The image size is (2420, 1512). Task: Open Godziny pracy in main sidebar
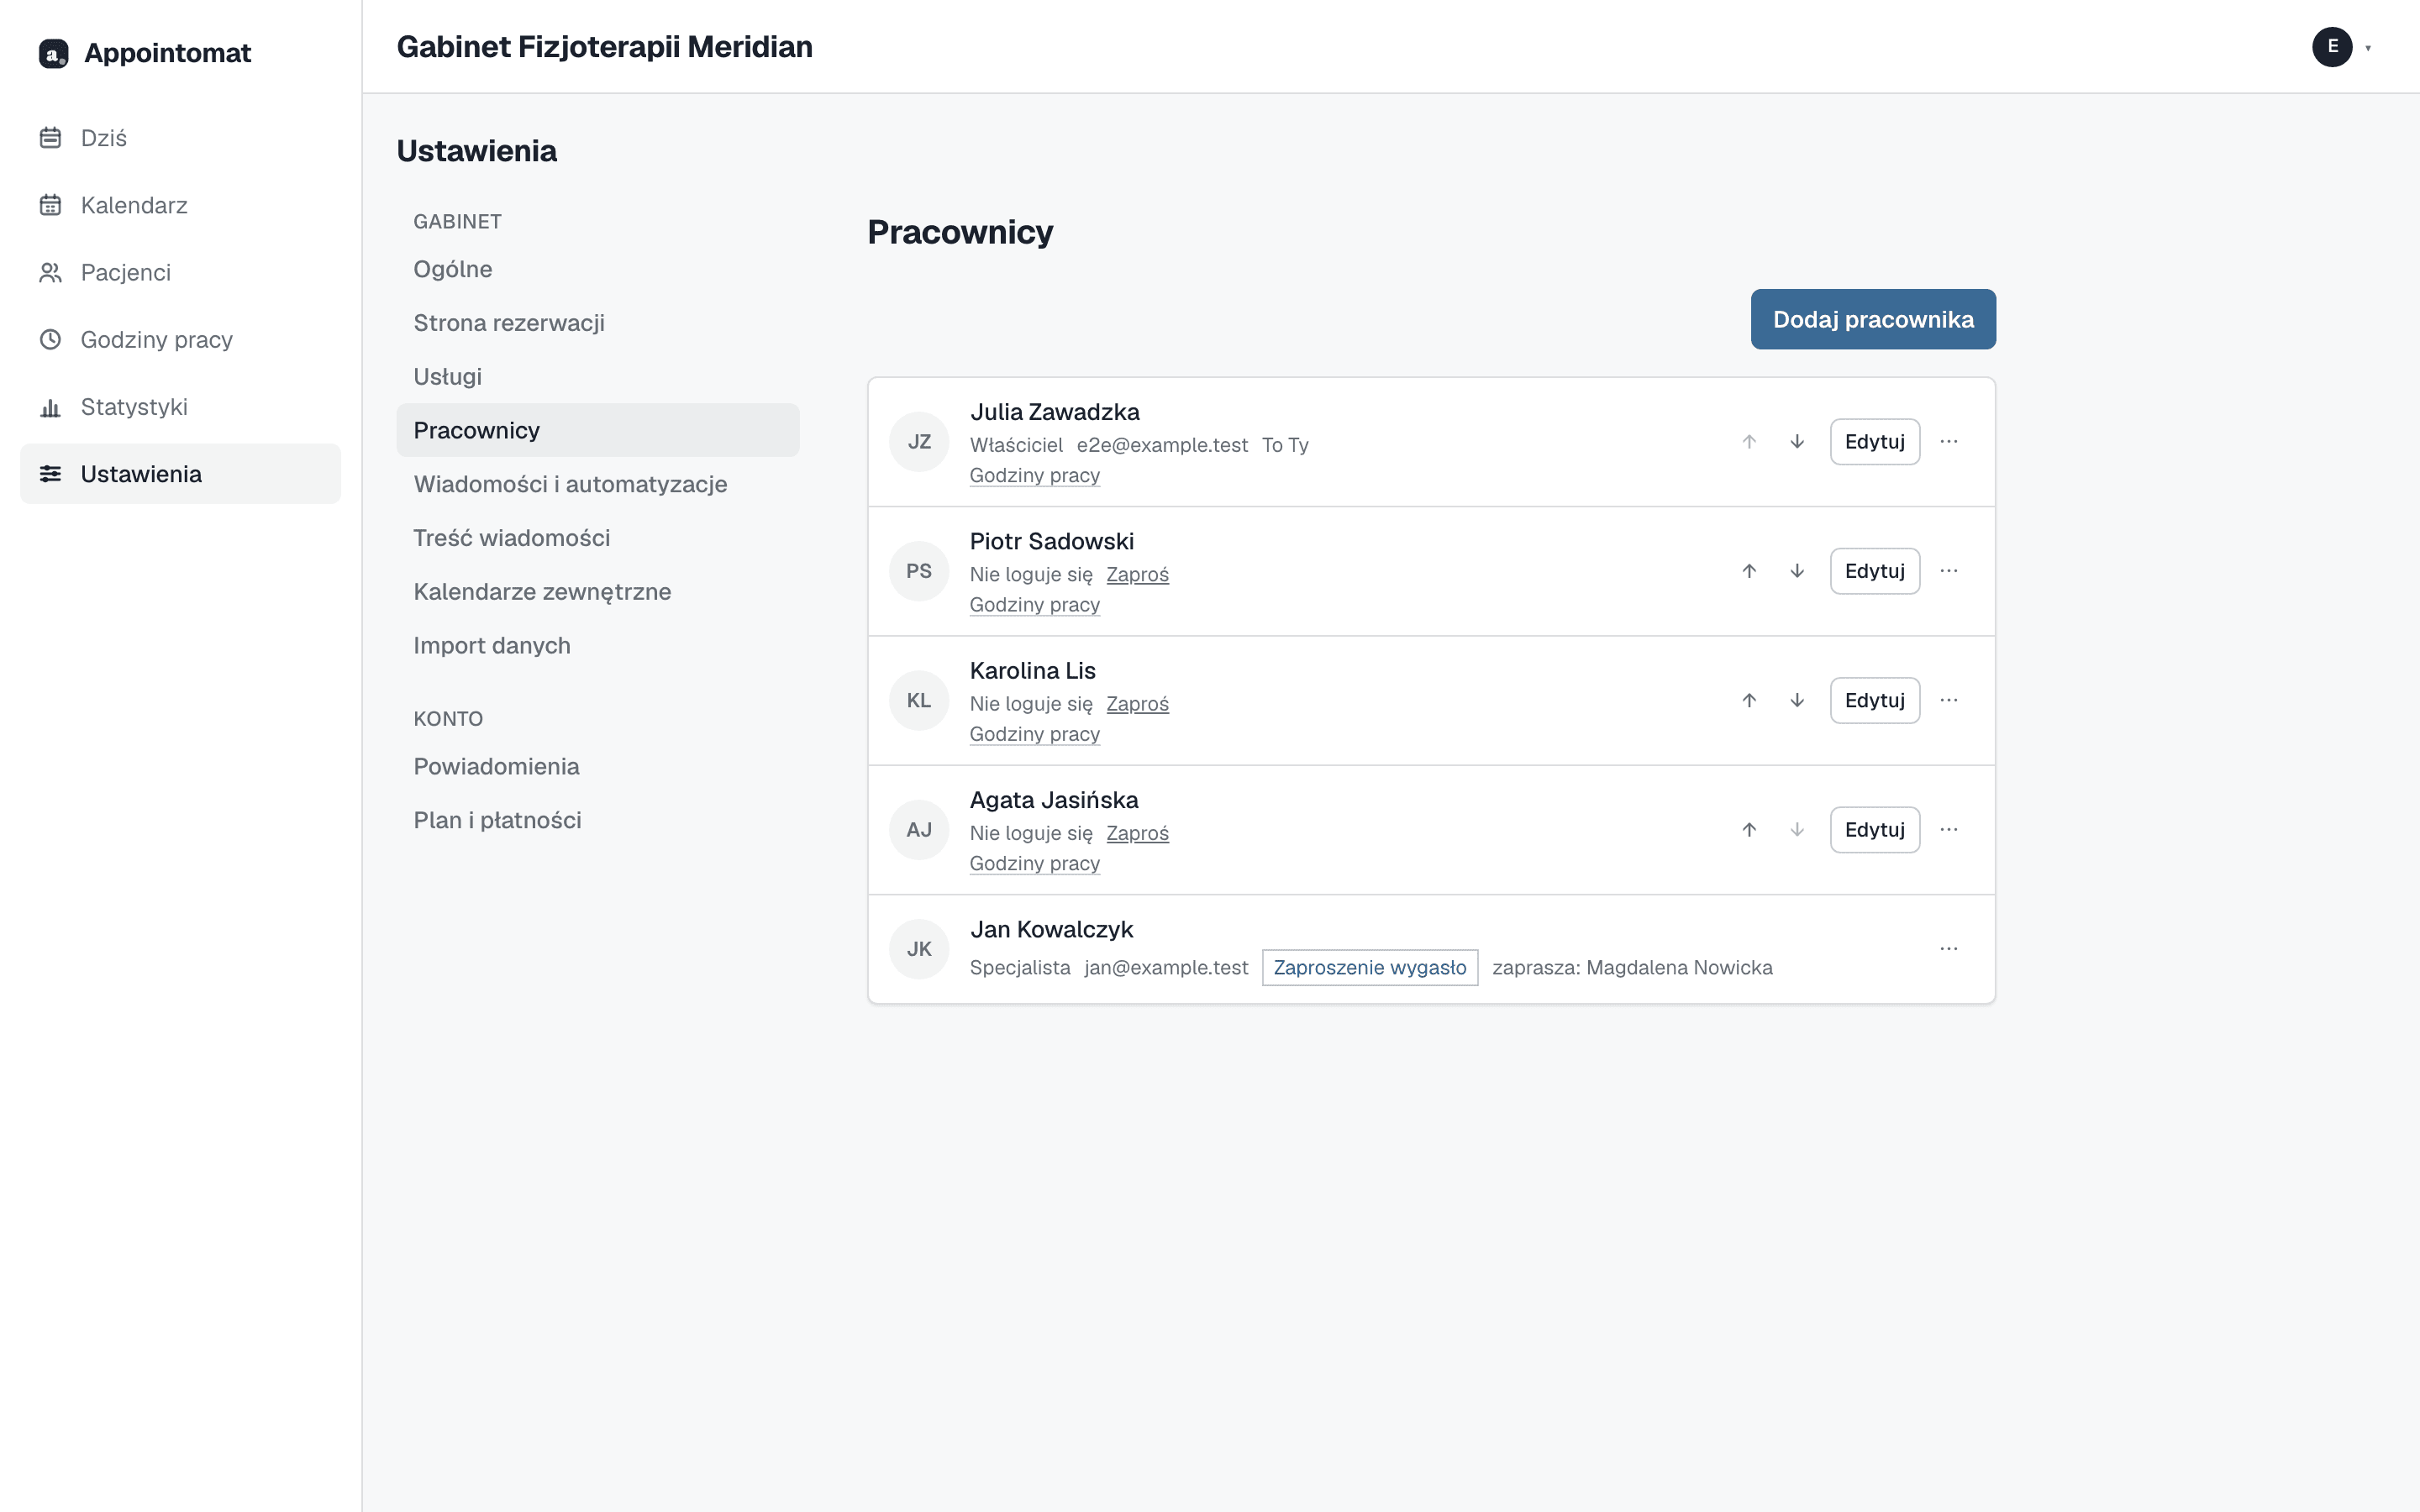[180, 339]
